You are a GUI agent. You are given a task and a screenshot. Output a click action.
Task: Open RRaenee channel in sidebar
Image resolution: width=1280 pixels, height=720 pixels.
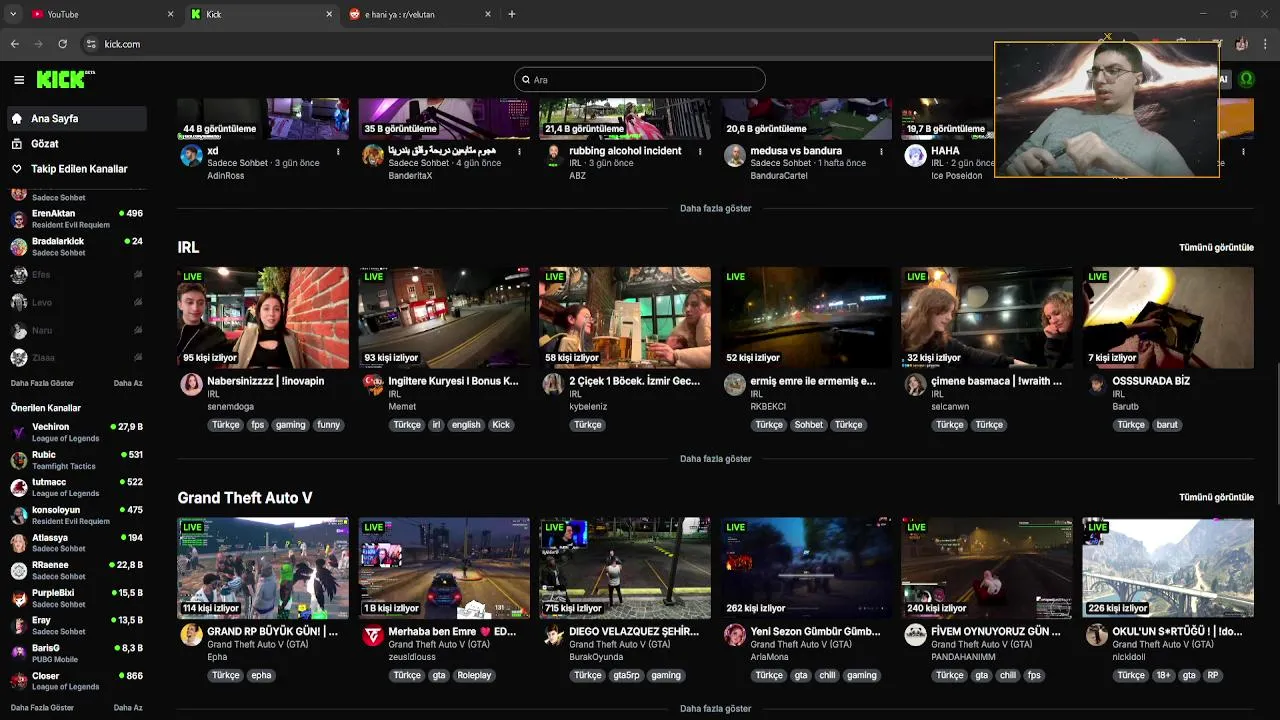coord(76,570)
